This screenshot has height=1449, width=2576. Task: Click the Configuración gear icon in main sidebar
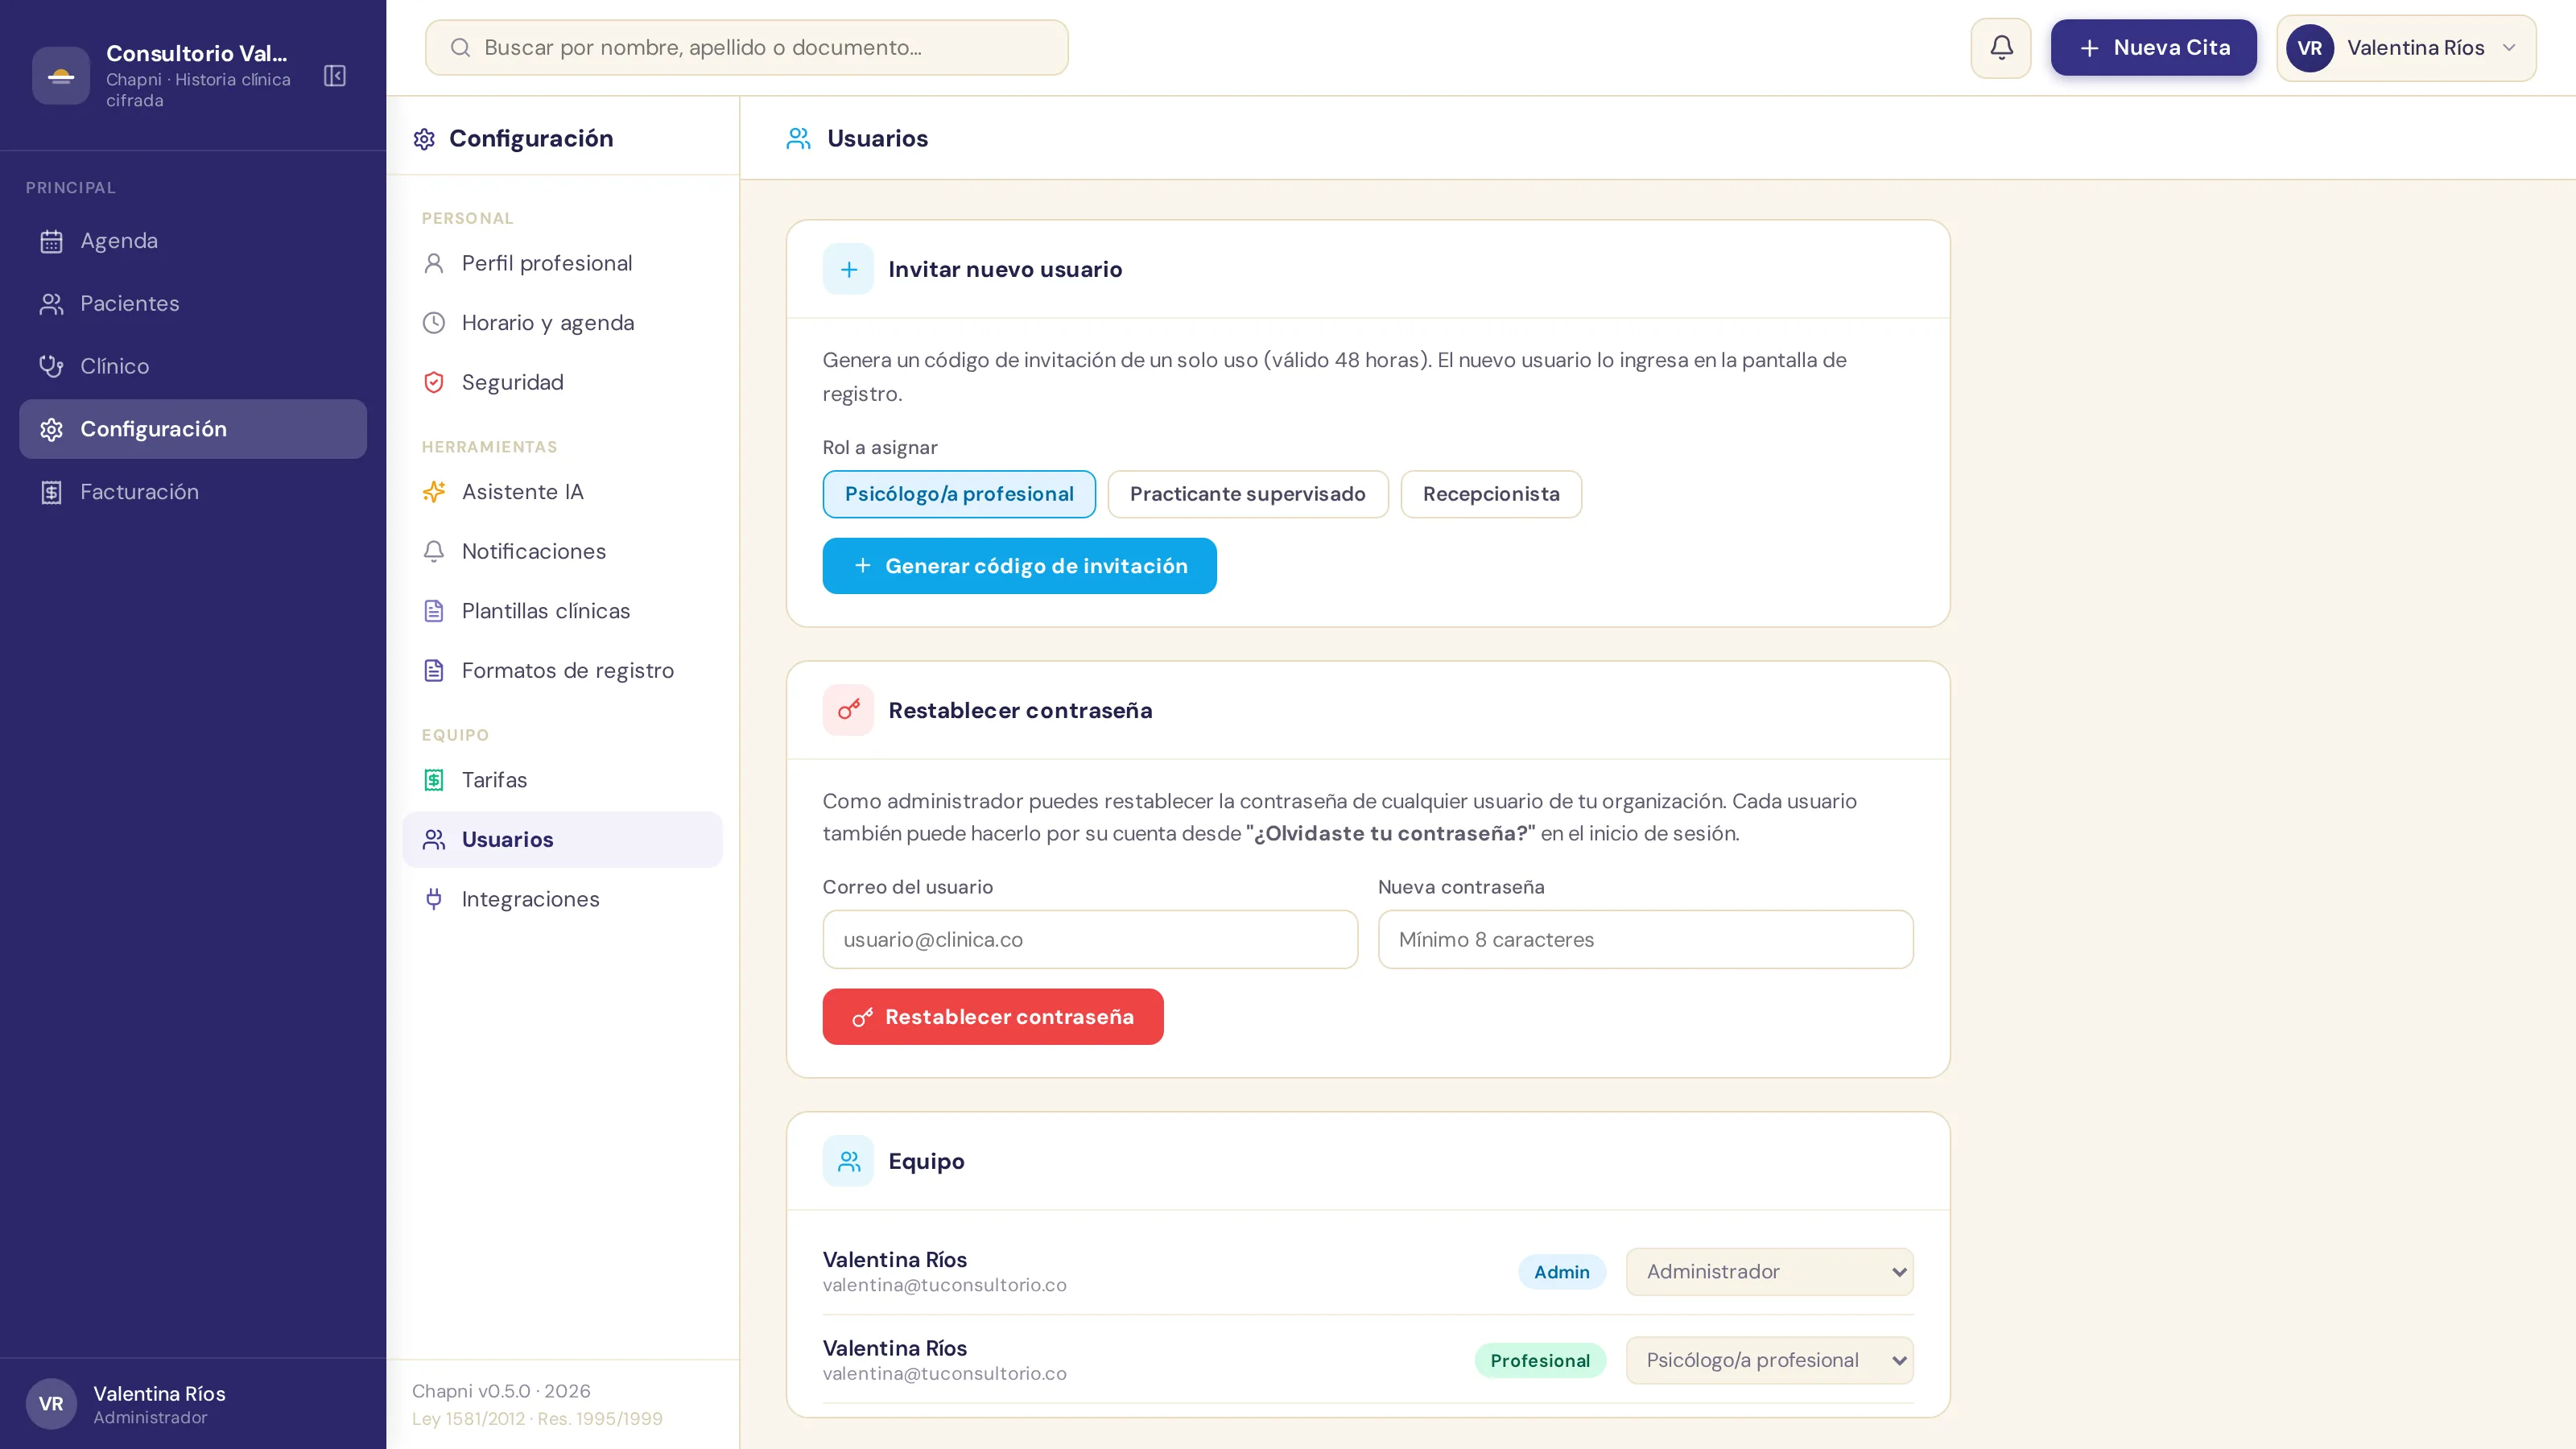click(51, 429)
